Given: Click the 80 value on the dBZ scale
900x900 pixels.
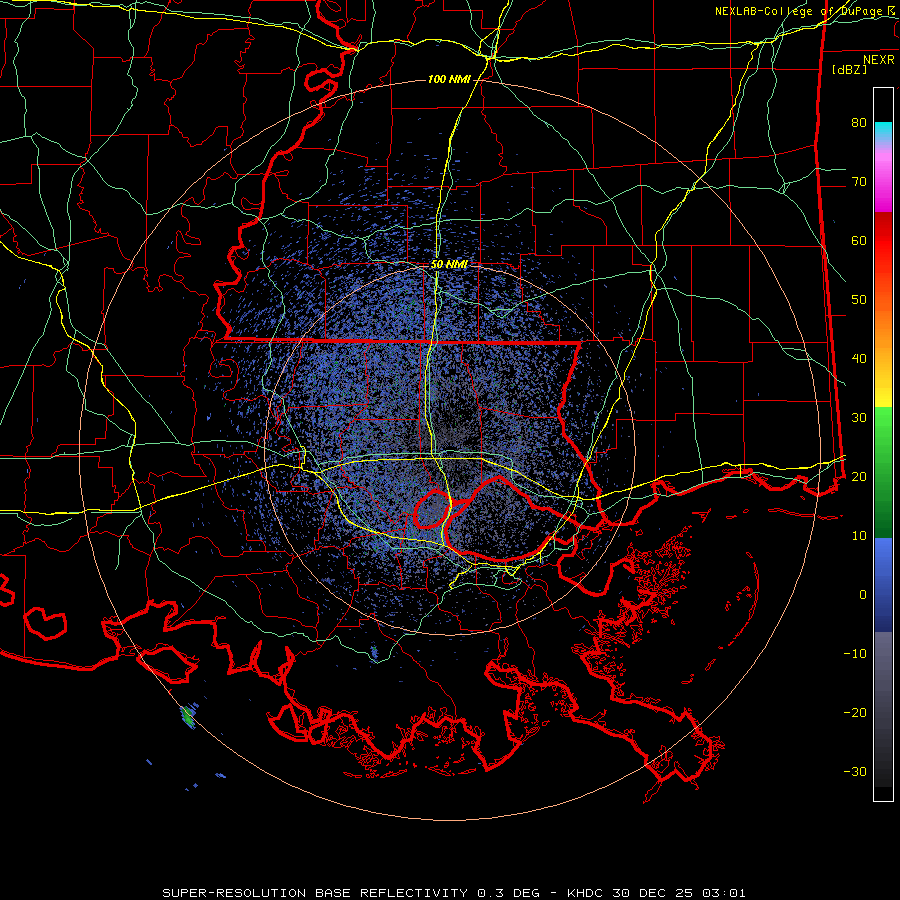Looking at the screenshot, I should click(x=859, y=122).
